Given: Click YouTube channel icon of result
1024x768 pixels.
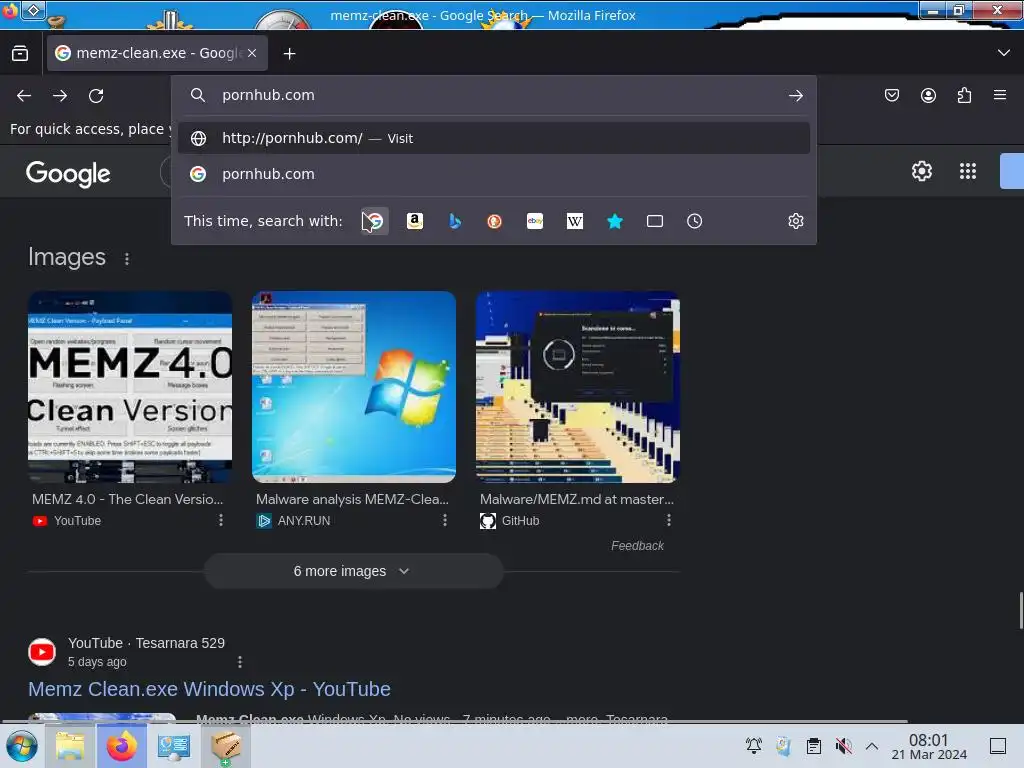Looking at the screenshot, I should (42, 652).
